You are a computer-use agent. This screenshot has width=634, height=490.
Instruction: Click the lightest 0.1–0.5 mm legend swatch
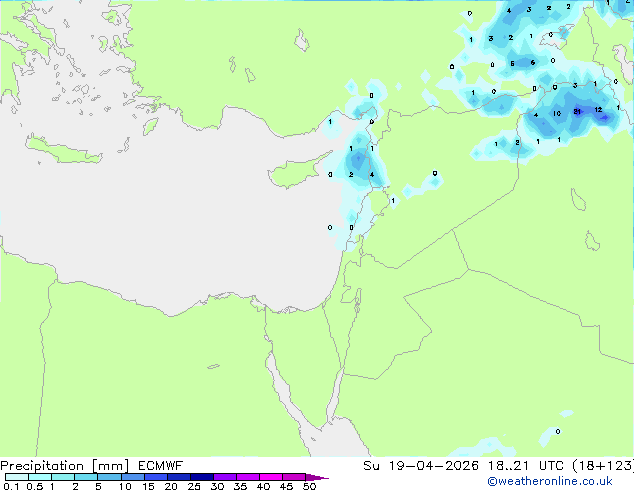coord(17,477)
